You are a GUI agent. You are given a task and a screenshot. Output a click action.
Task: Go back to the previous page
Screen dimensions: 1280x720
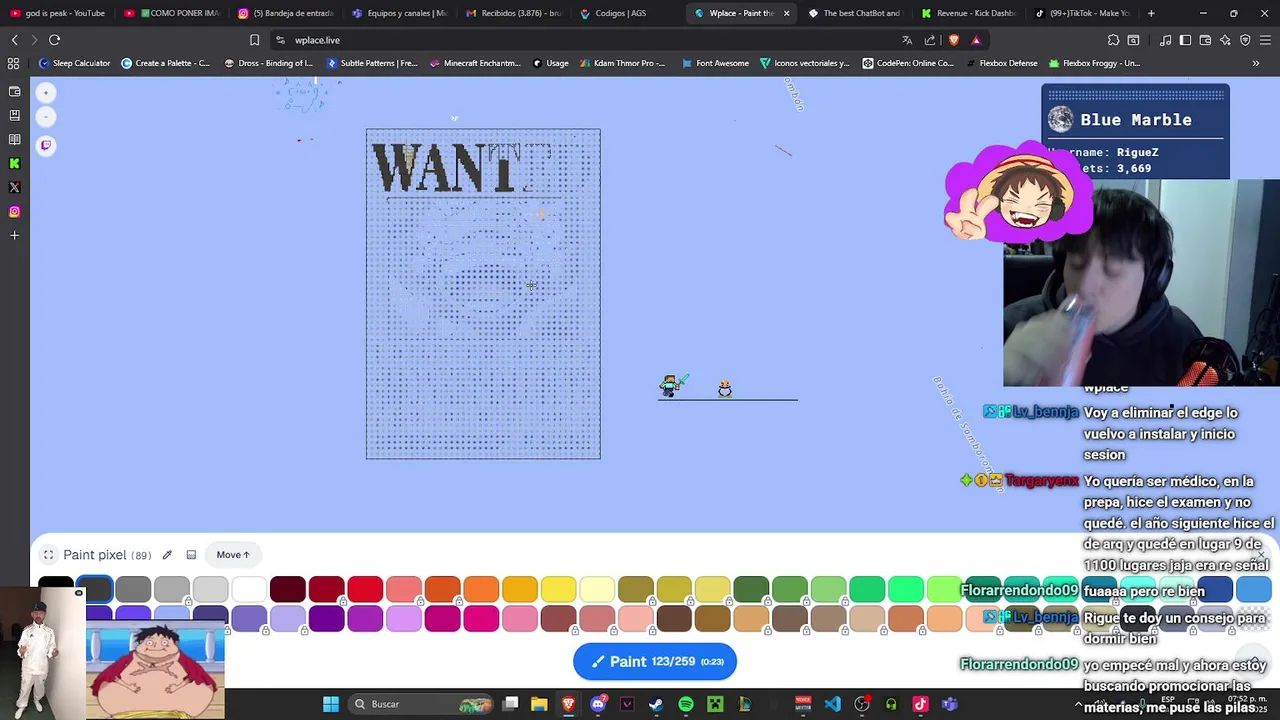coord(14,40)
